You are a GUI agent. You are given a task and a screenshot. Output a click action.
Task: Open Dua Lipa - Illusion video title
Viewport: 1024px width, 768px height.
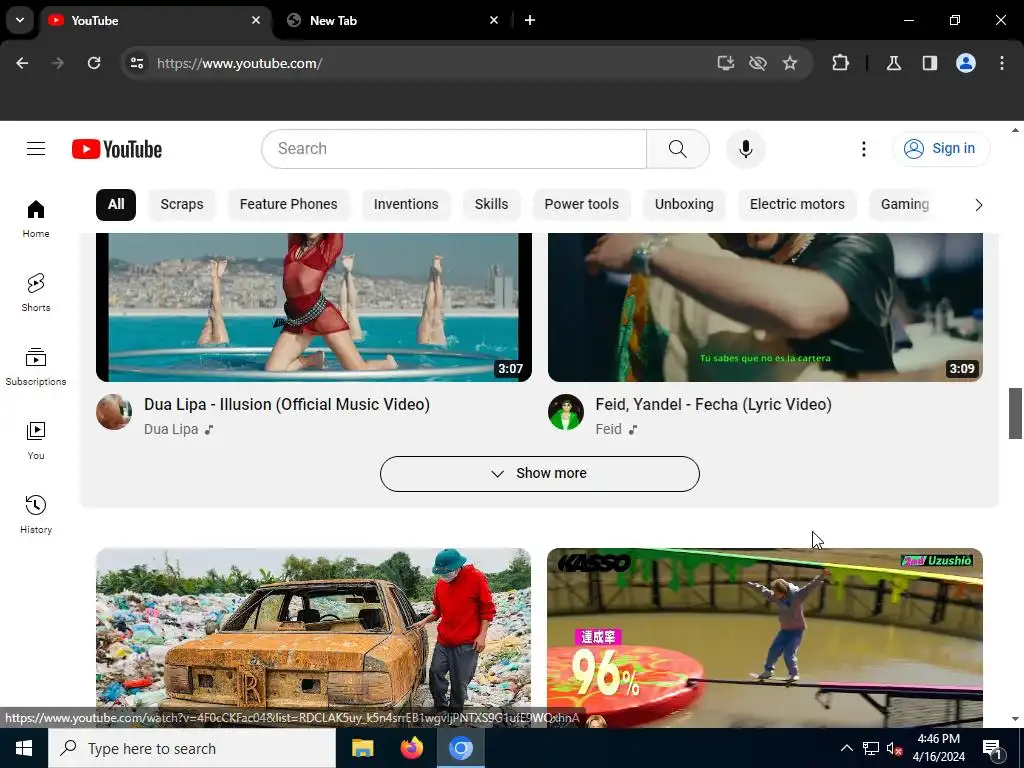[x=287, y=404]
